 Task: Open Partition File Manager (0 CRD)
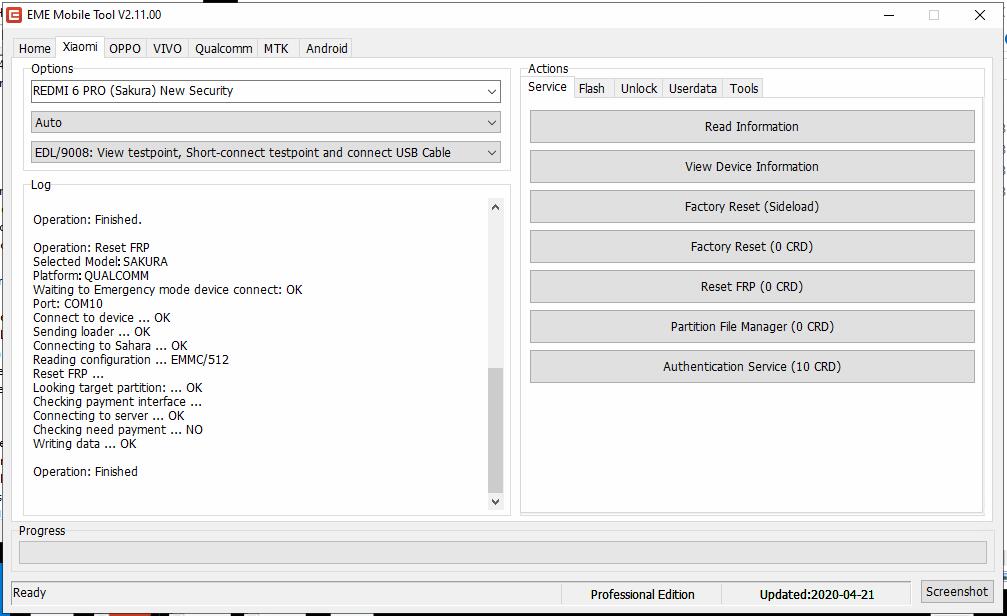click(752, 326)
